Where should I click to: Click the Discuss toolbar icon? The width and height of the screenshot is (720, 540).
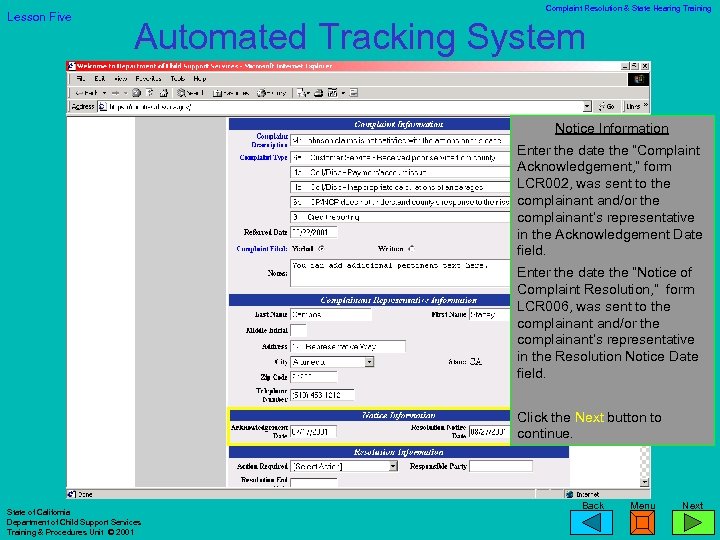(x=354, y=93)
